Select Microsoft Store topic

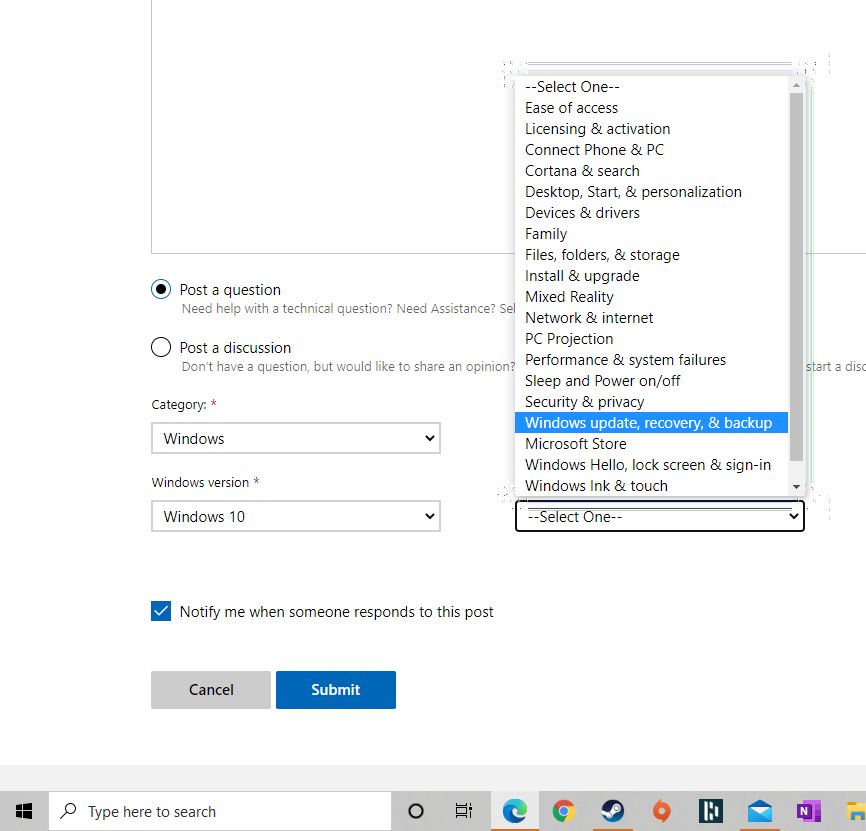tap(651, 443)
